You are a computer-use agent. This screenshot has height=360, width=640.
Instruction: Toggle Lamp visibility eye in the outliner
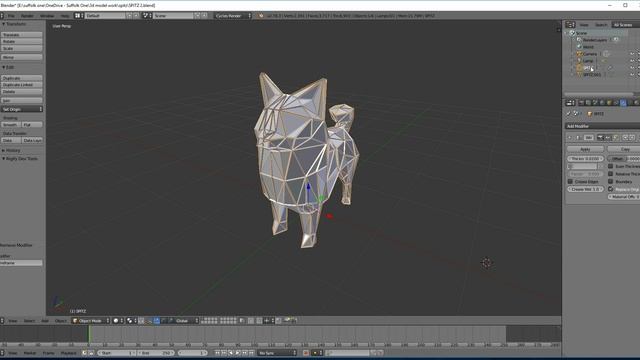tap(632, 61)
